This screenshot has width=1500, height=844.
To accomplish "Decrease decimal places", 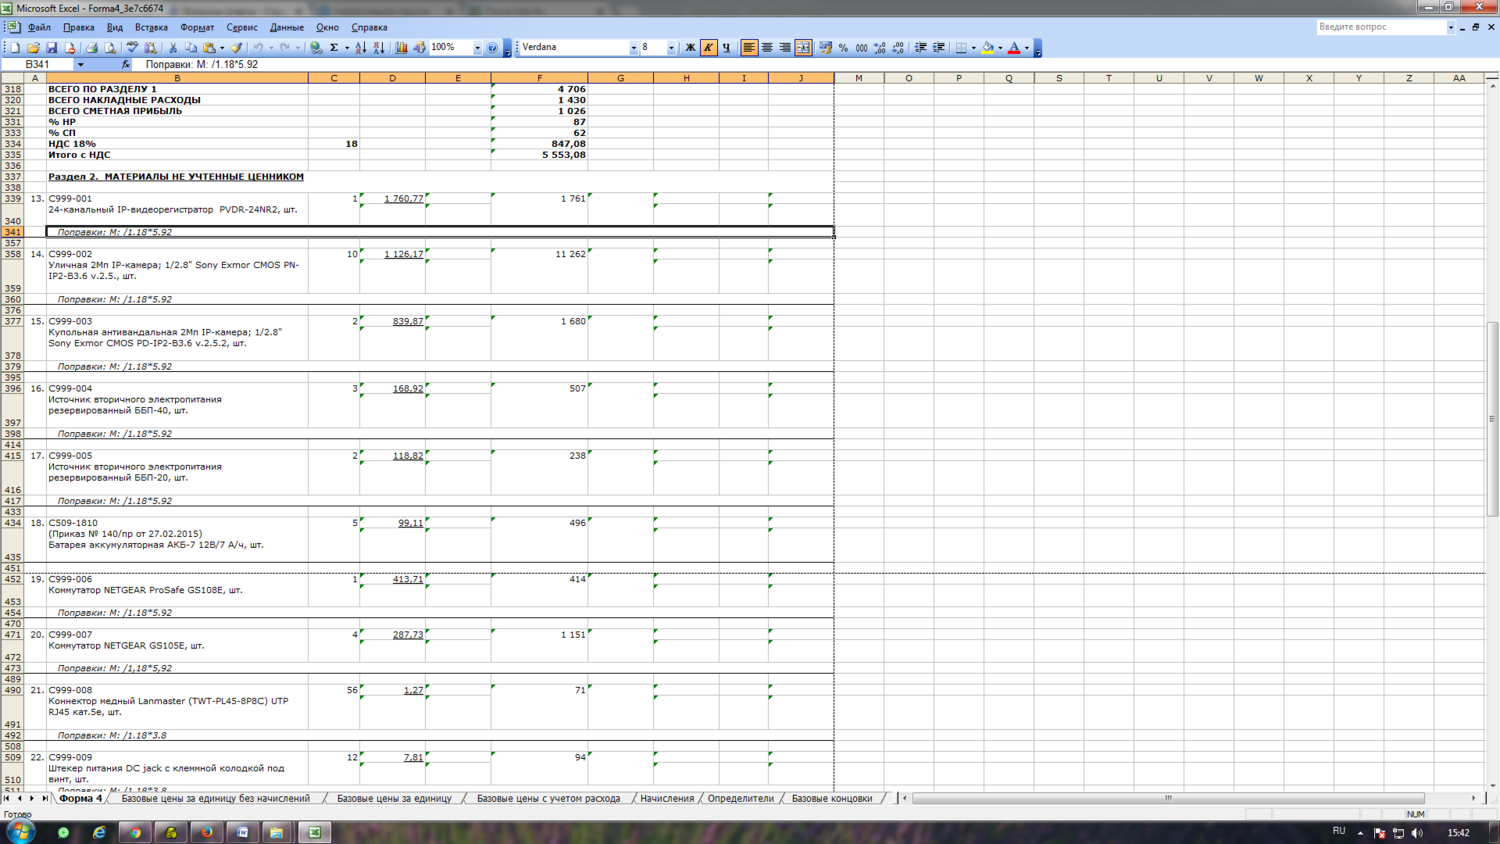I will pos(898,47).
